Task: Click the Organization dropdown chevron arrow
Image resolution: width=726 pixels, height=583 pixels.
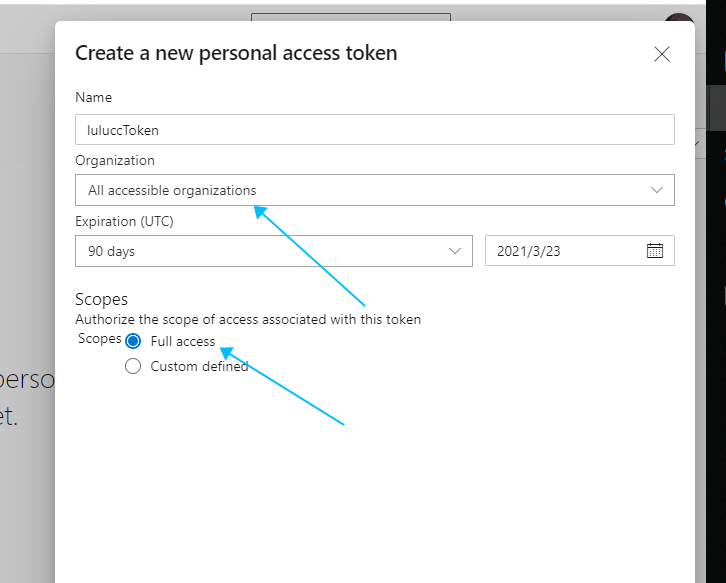Action: coord(657,190)
